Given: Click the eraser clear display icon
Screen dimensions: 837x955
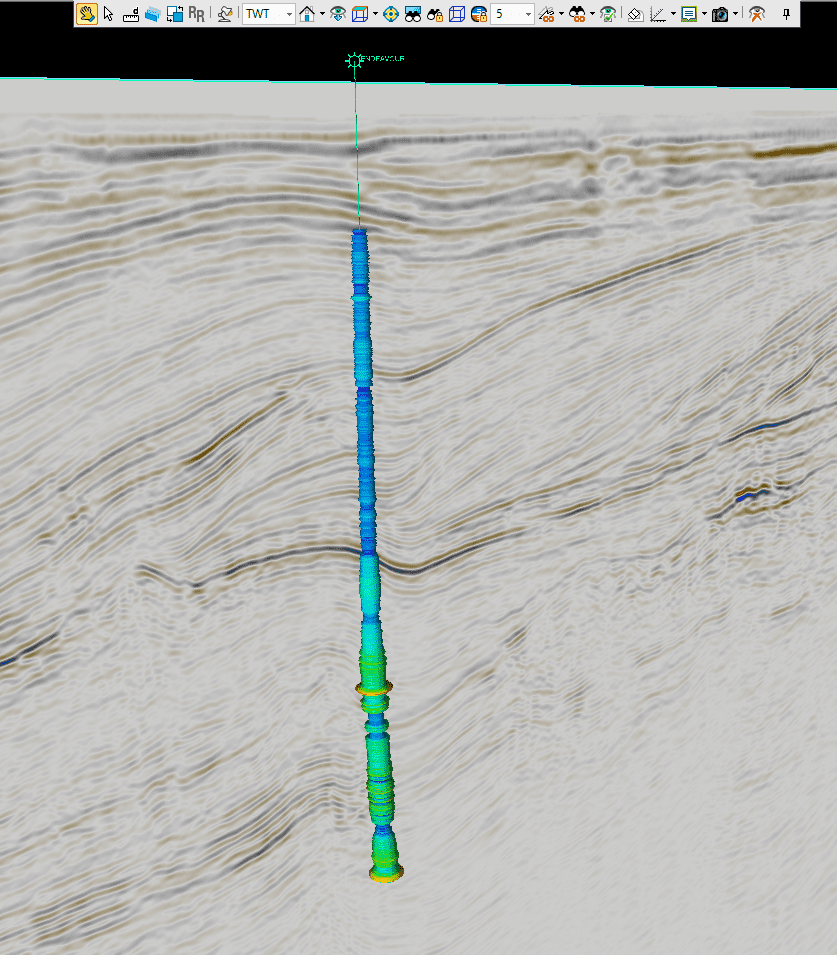Looking at the screenshot, I should (635, 14).
